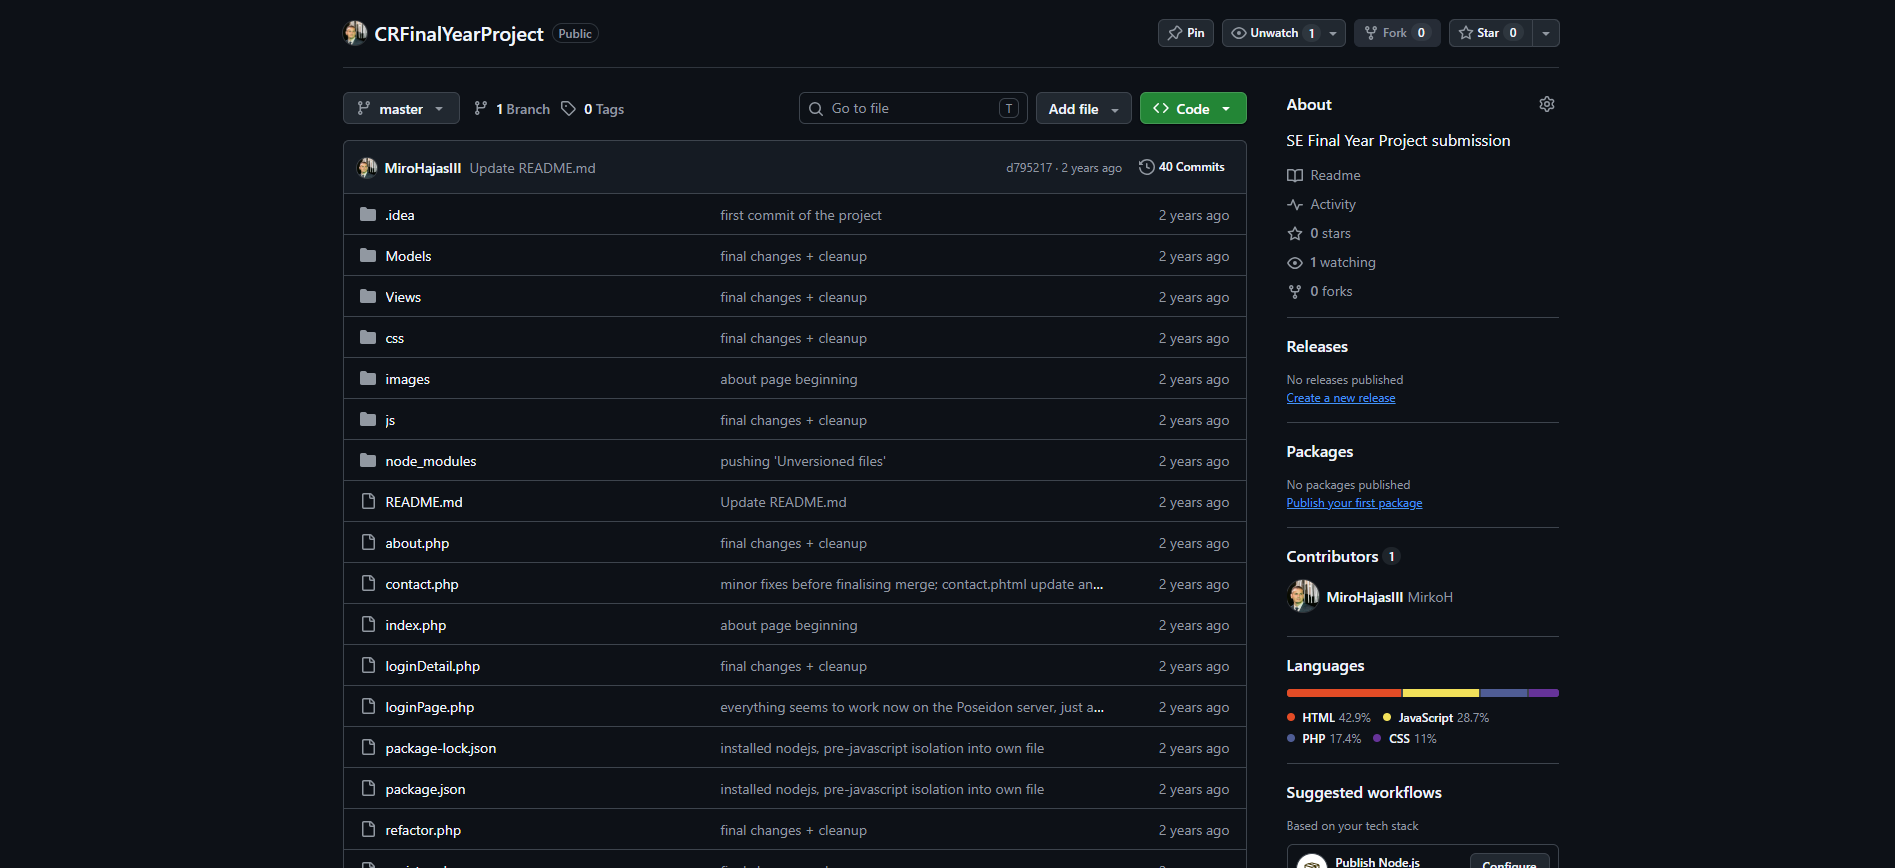
Task: Fork the repository using the Fork button
Action: (x=1397, y=33)
